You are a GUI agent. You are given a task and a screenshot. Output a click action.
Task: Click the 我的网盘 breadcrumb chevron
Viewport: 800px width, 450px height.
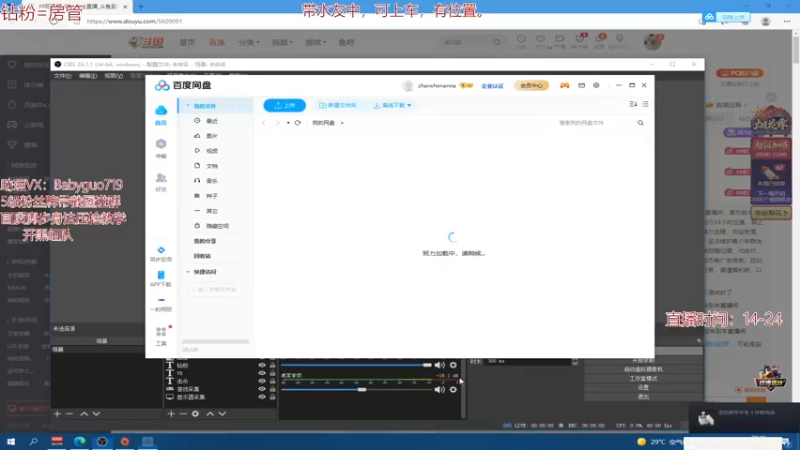[342, 123]
